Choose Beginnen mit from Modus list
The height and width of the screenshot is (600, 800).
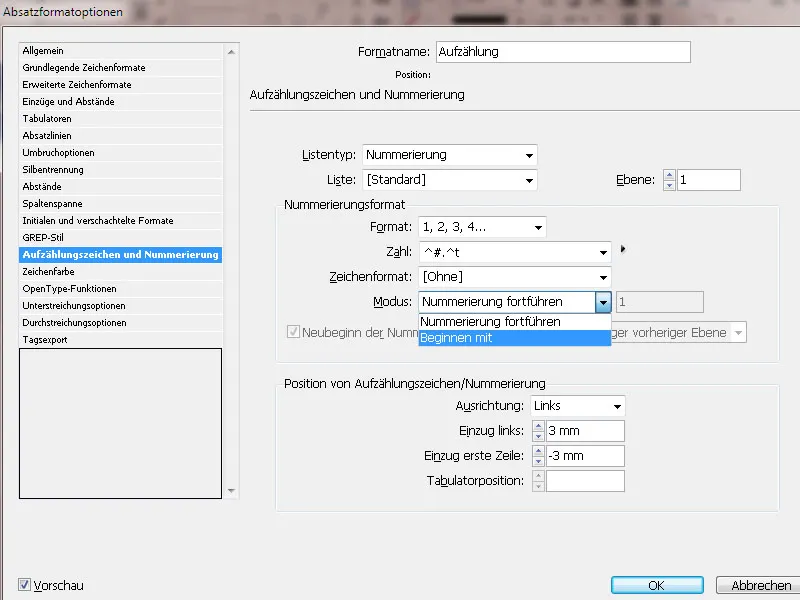pyautogui.click(x=514, y=338)
